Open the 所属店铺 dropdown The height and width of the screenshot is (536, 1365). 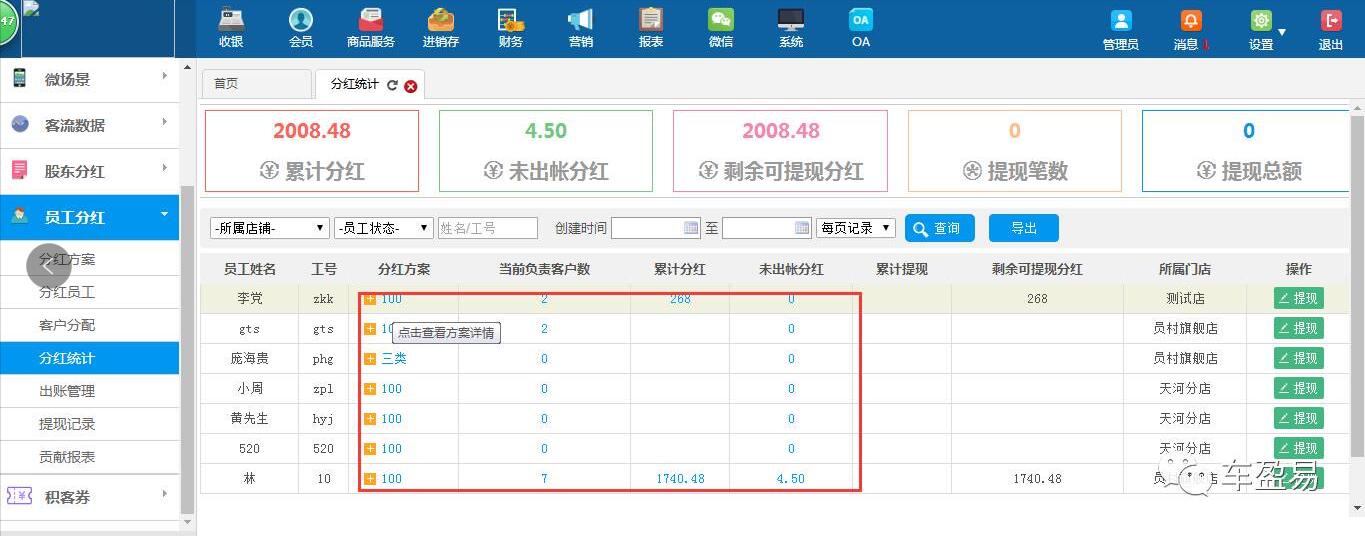[x=270, y=228]
